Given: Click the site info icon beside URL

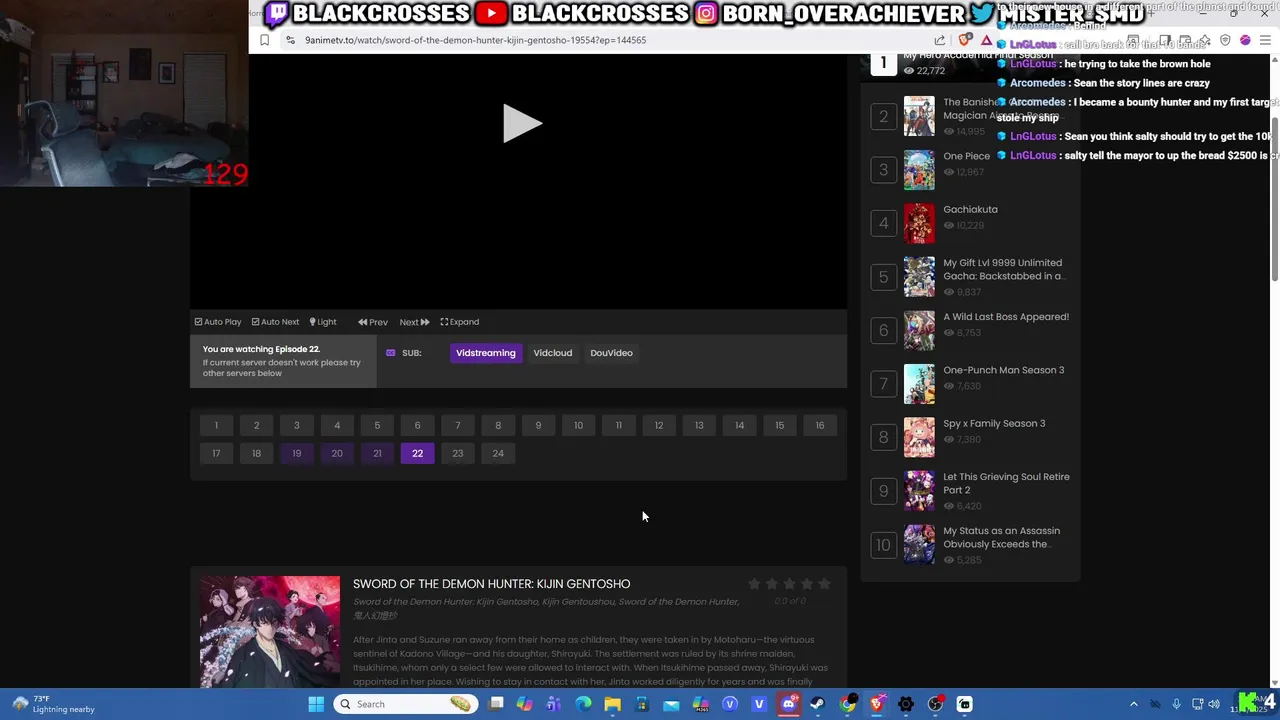Looking at the screenshot, I should tap(290, 40).
